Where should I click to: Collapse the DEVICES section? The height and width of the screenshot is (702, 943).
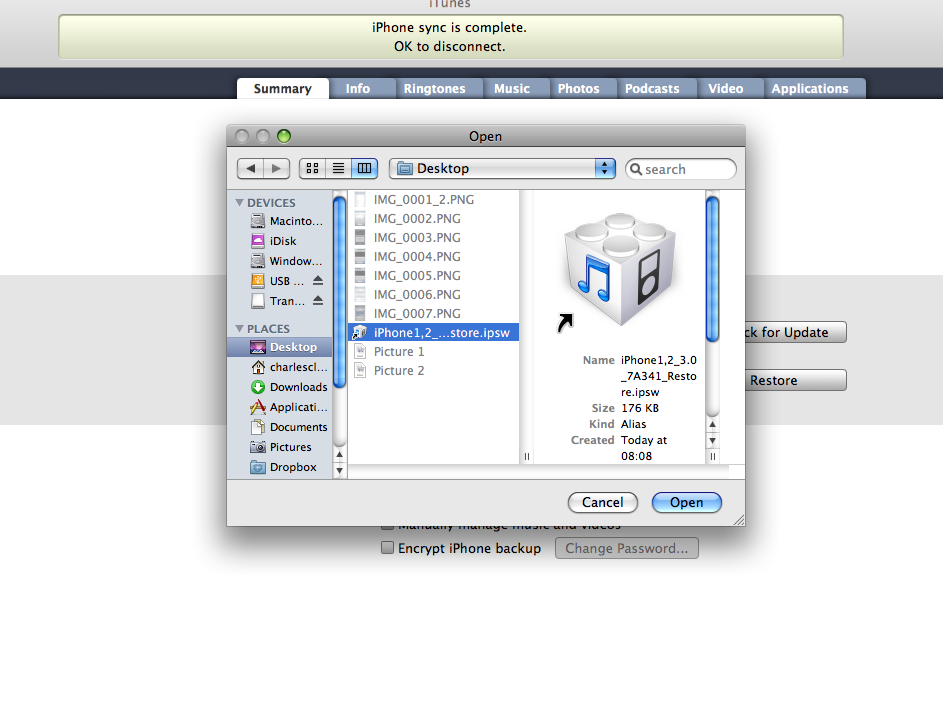pos(239,203)
